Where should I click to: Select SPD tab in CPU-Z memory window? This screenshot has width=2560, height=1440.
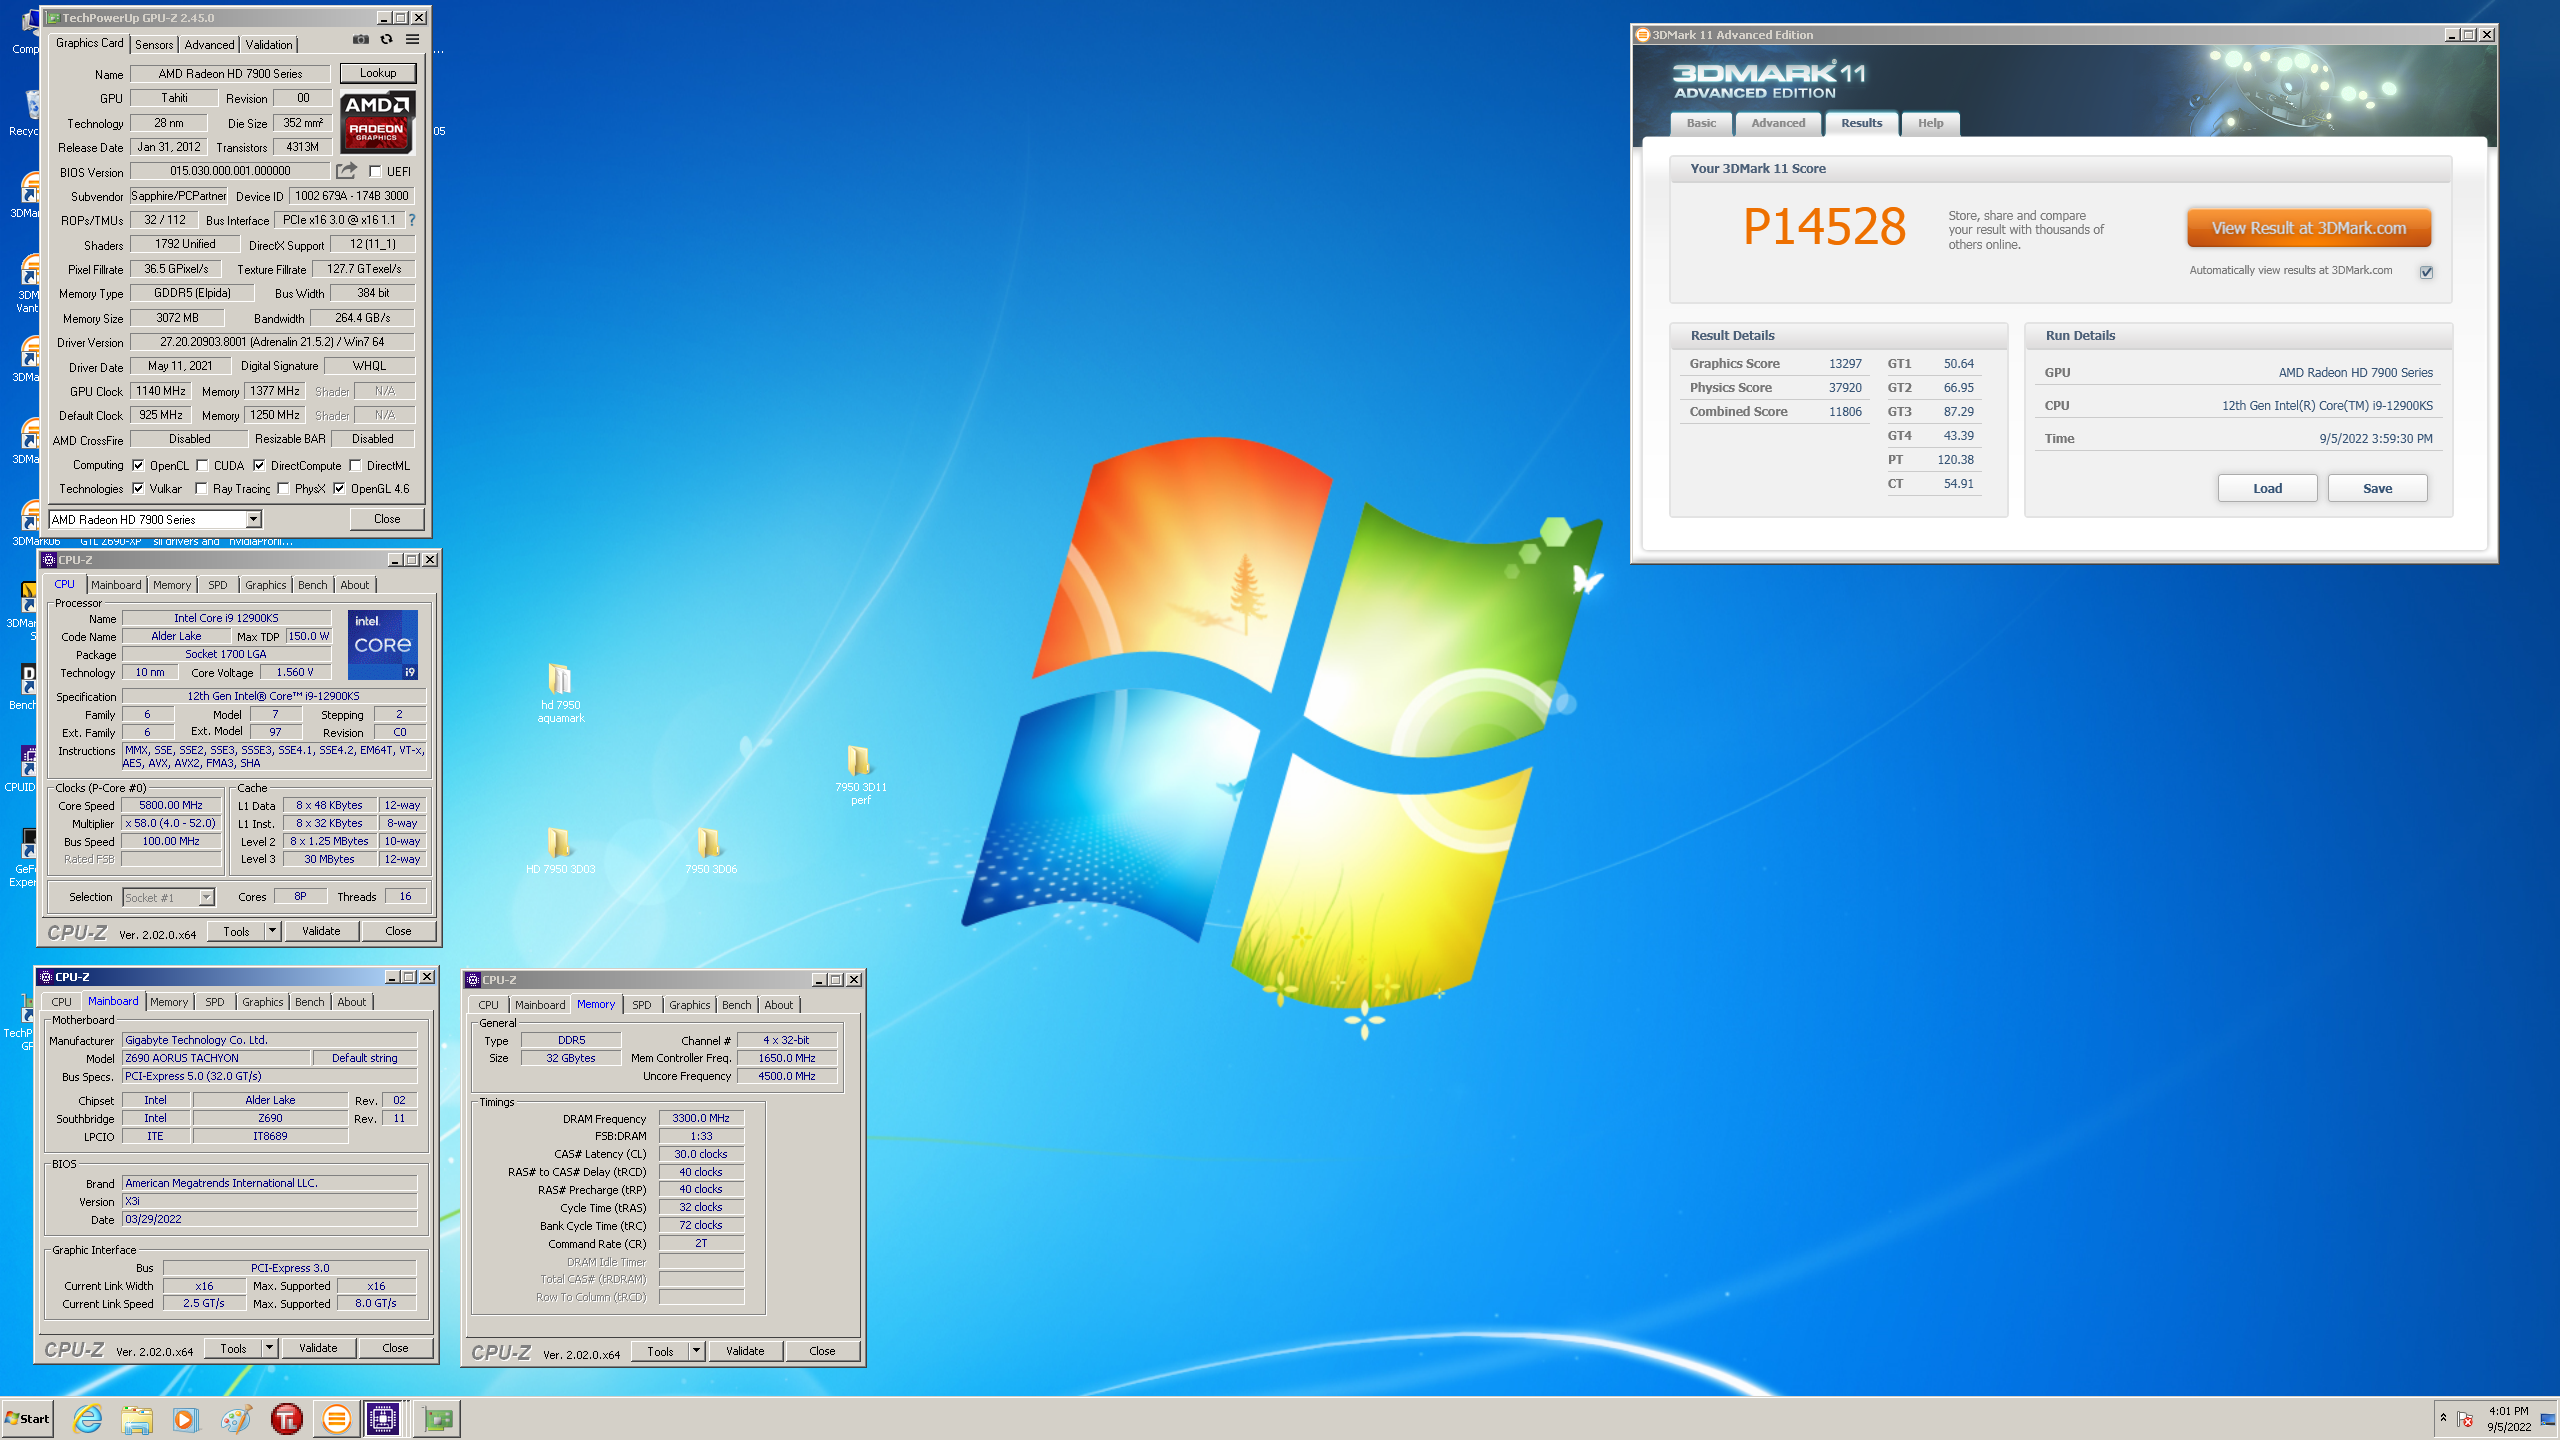pyautogui.click(x=642, y=1005)
